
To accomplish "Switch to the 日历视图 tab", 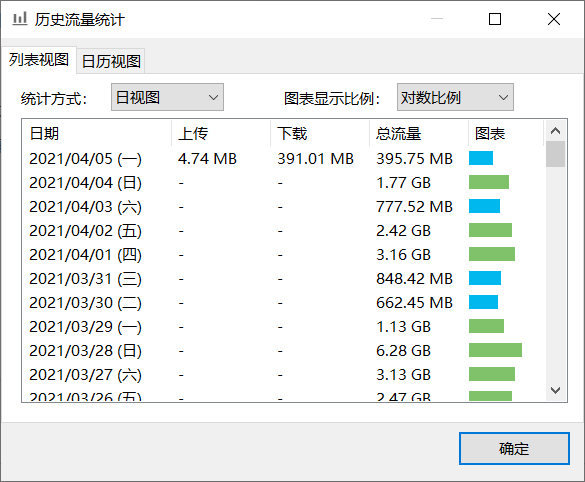I will [111, 61].
